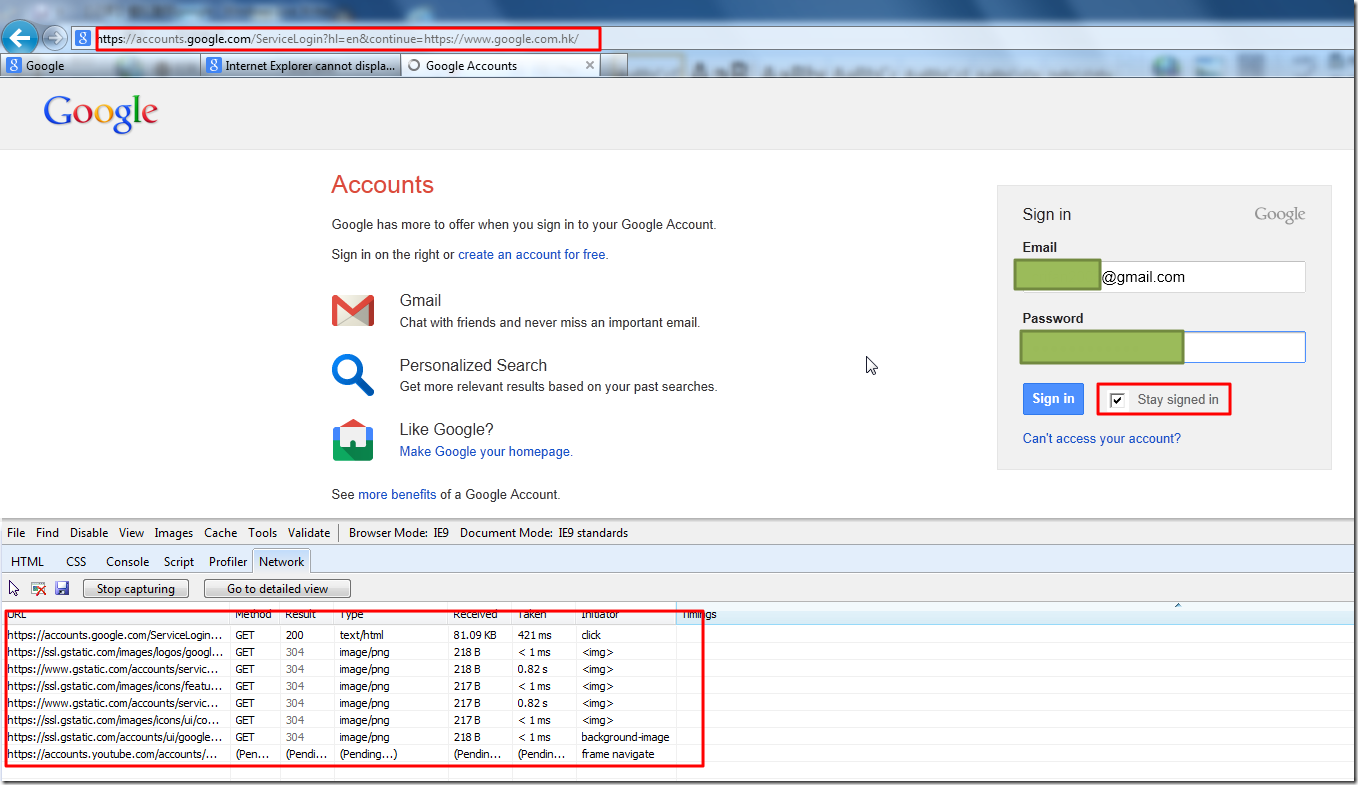Select the accounts.youtube.com pending request row
1358x785 pixels.
click(341, 754)
